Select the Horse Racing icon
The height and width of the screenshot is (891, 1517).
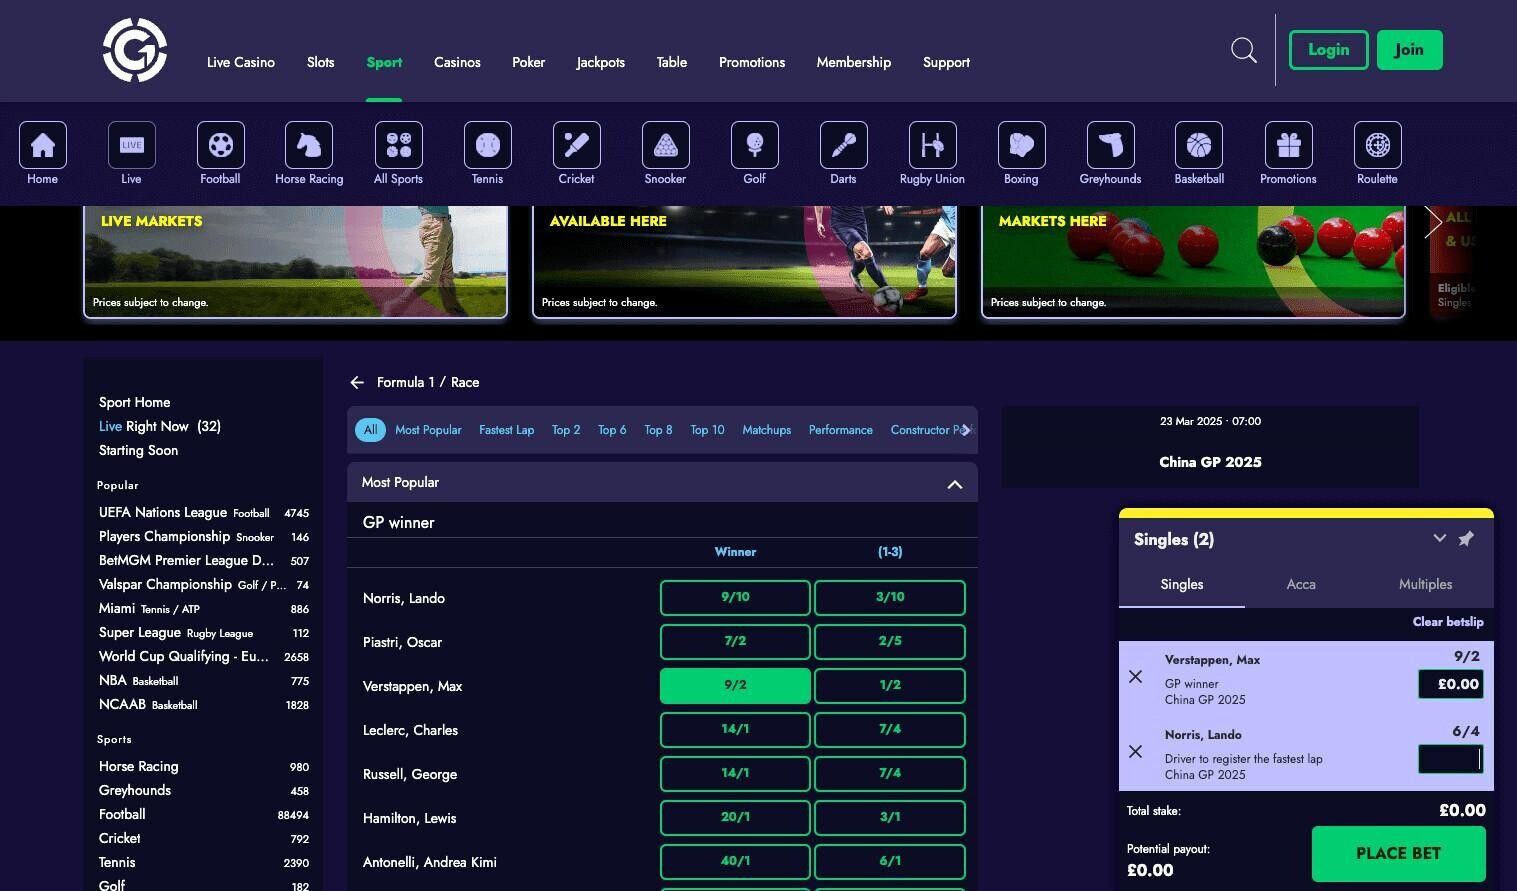click(309, 146)
